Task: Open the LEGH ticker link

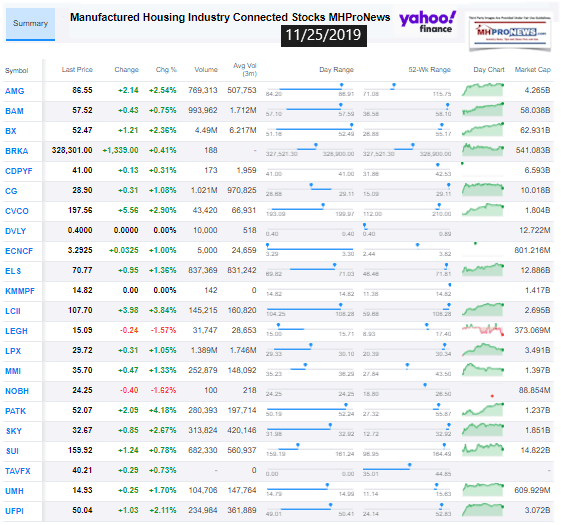Action: point(16,331)
